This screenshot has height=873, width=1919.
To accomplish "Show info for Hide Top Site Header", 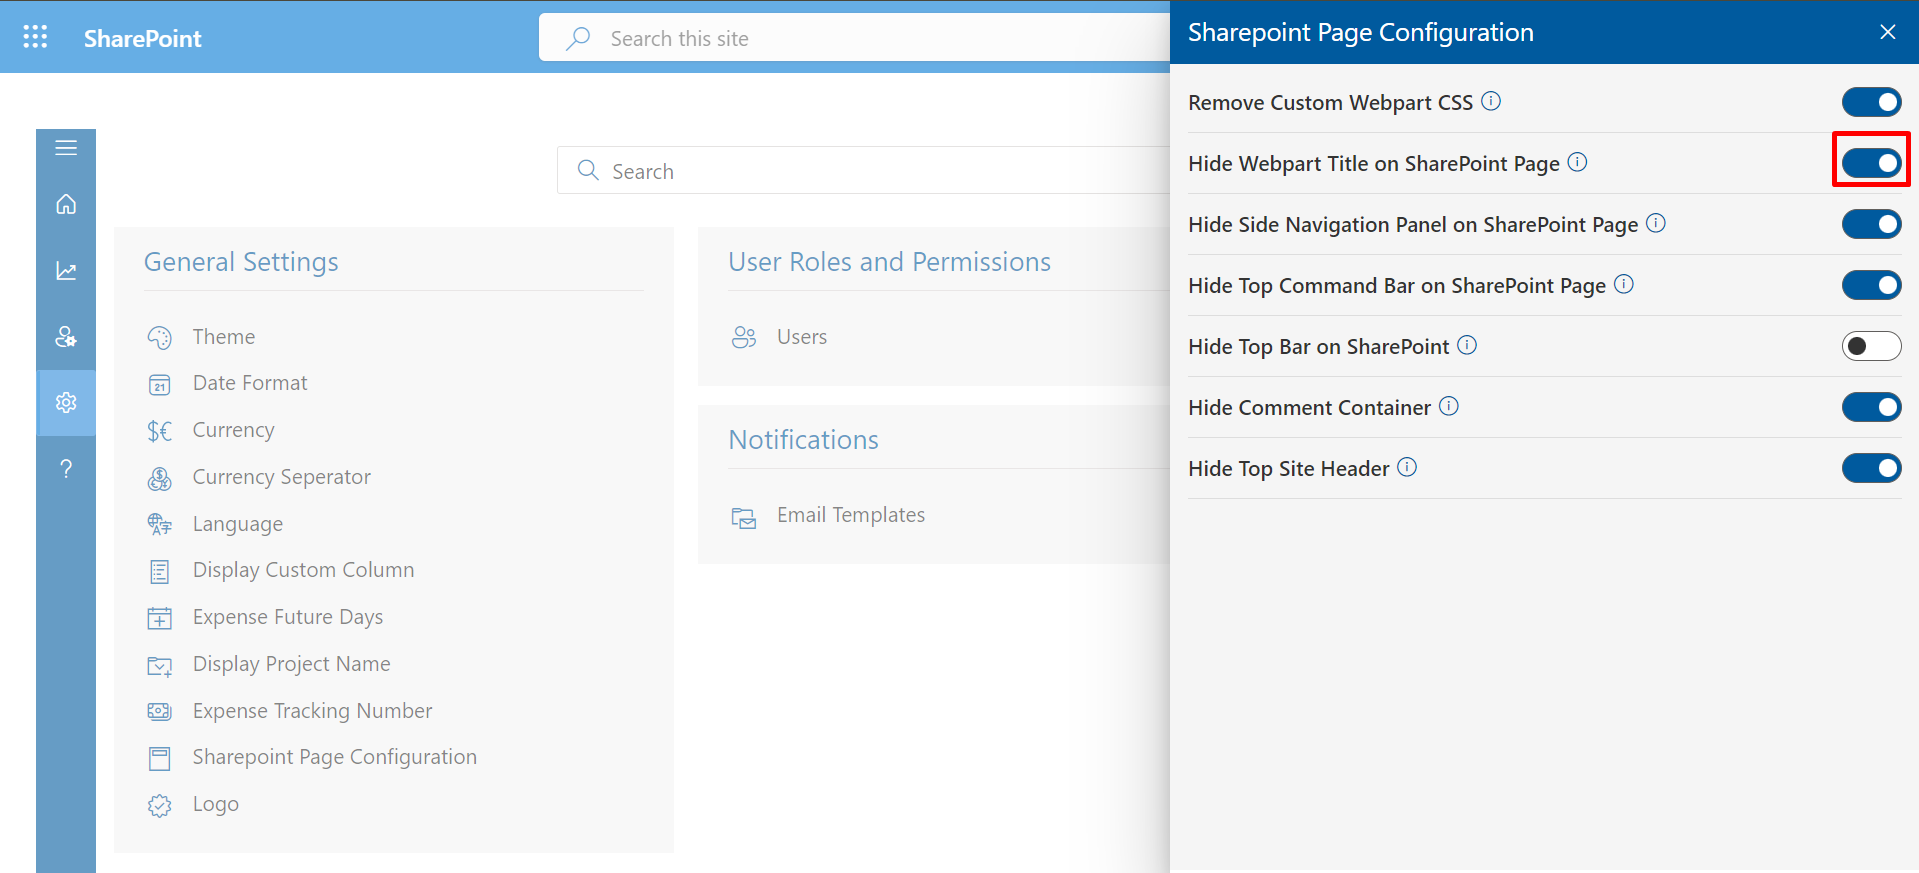I will 1407,467.
